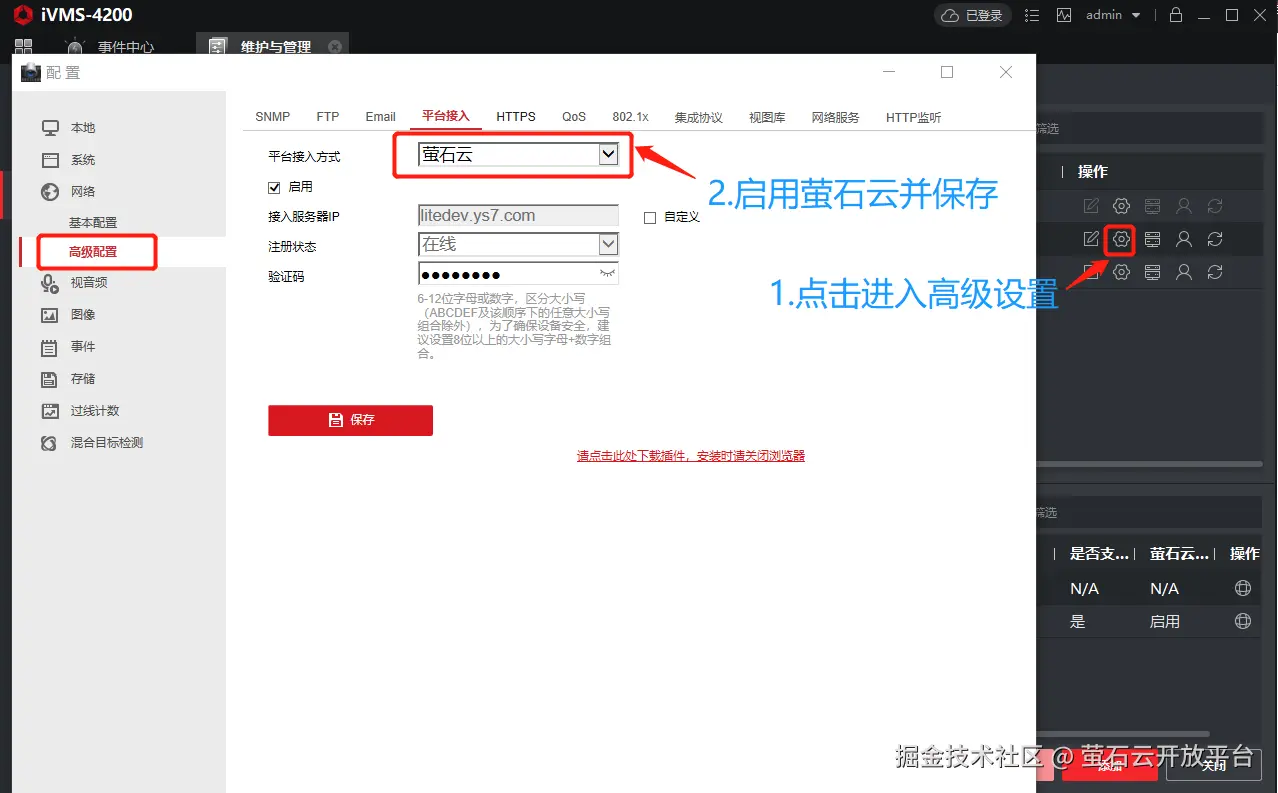Click edit pencil in highlighted device row

click(1091, 239)
